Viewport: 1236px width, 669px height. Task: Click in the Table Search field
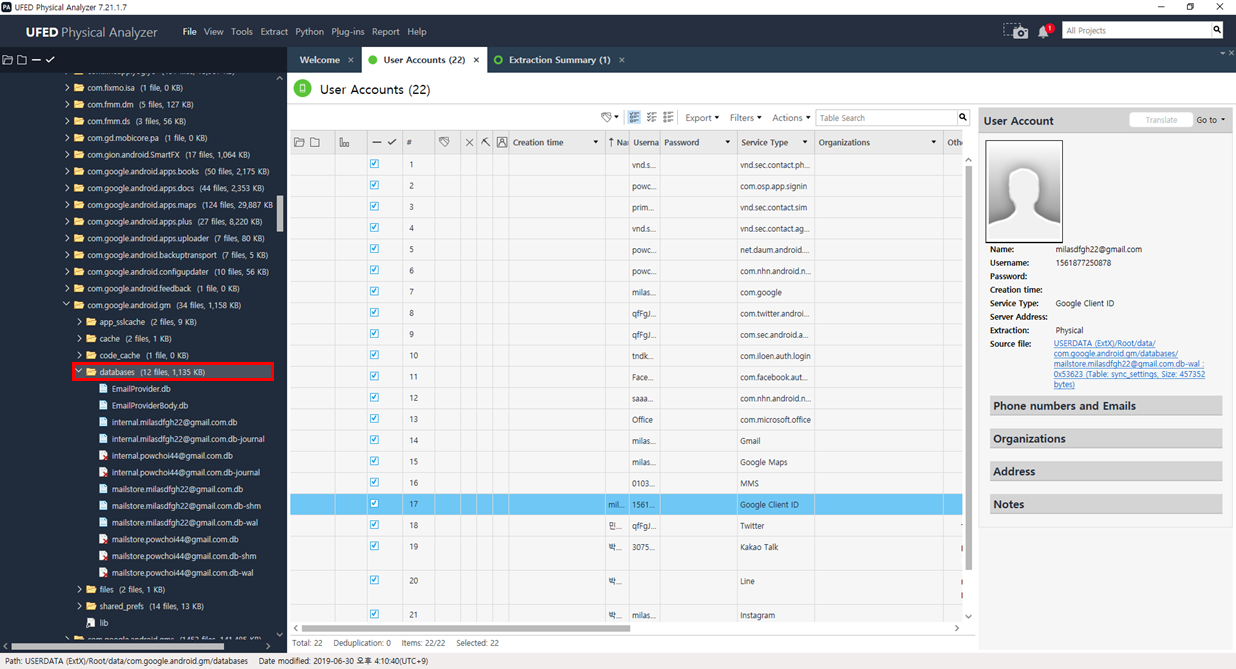[886, 118]
